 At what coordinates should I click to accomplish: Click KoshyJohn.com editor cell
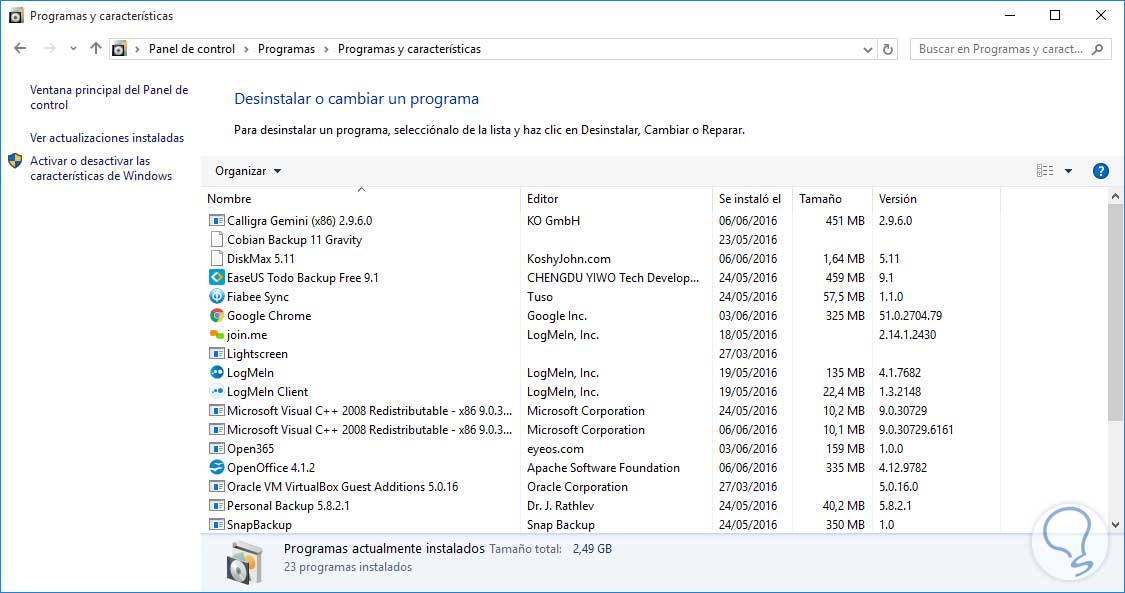[x=569, y=259]
